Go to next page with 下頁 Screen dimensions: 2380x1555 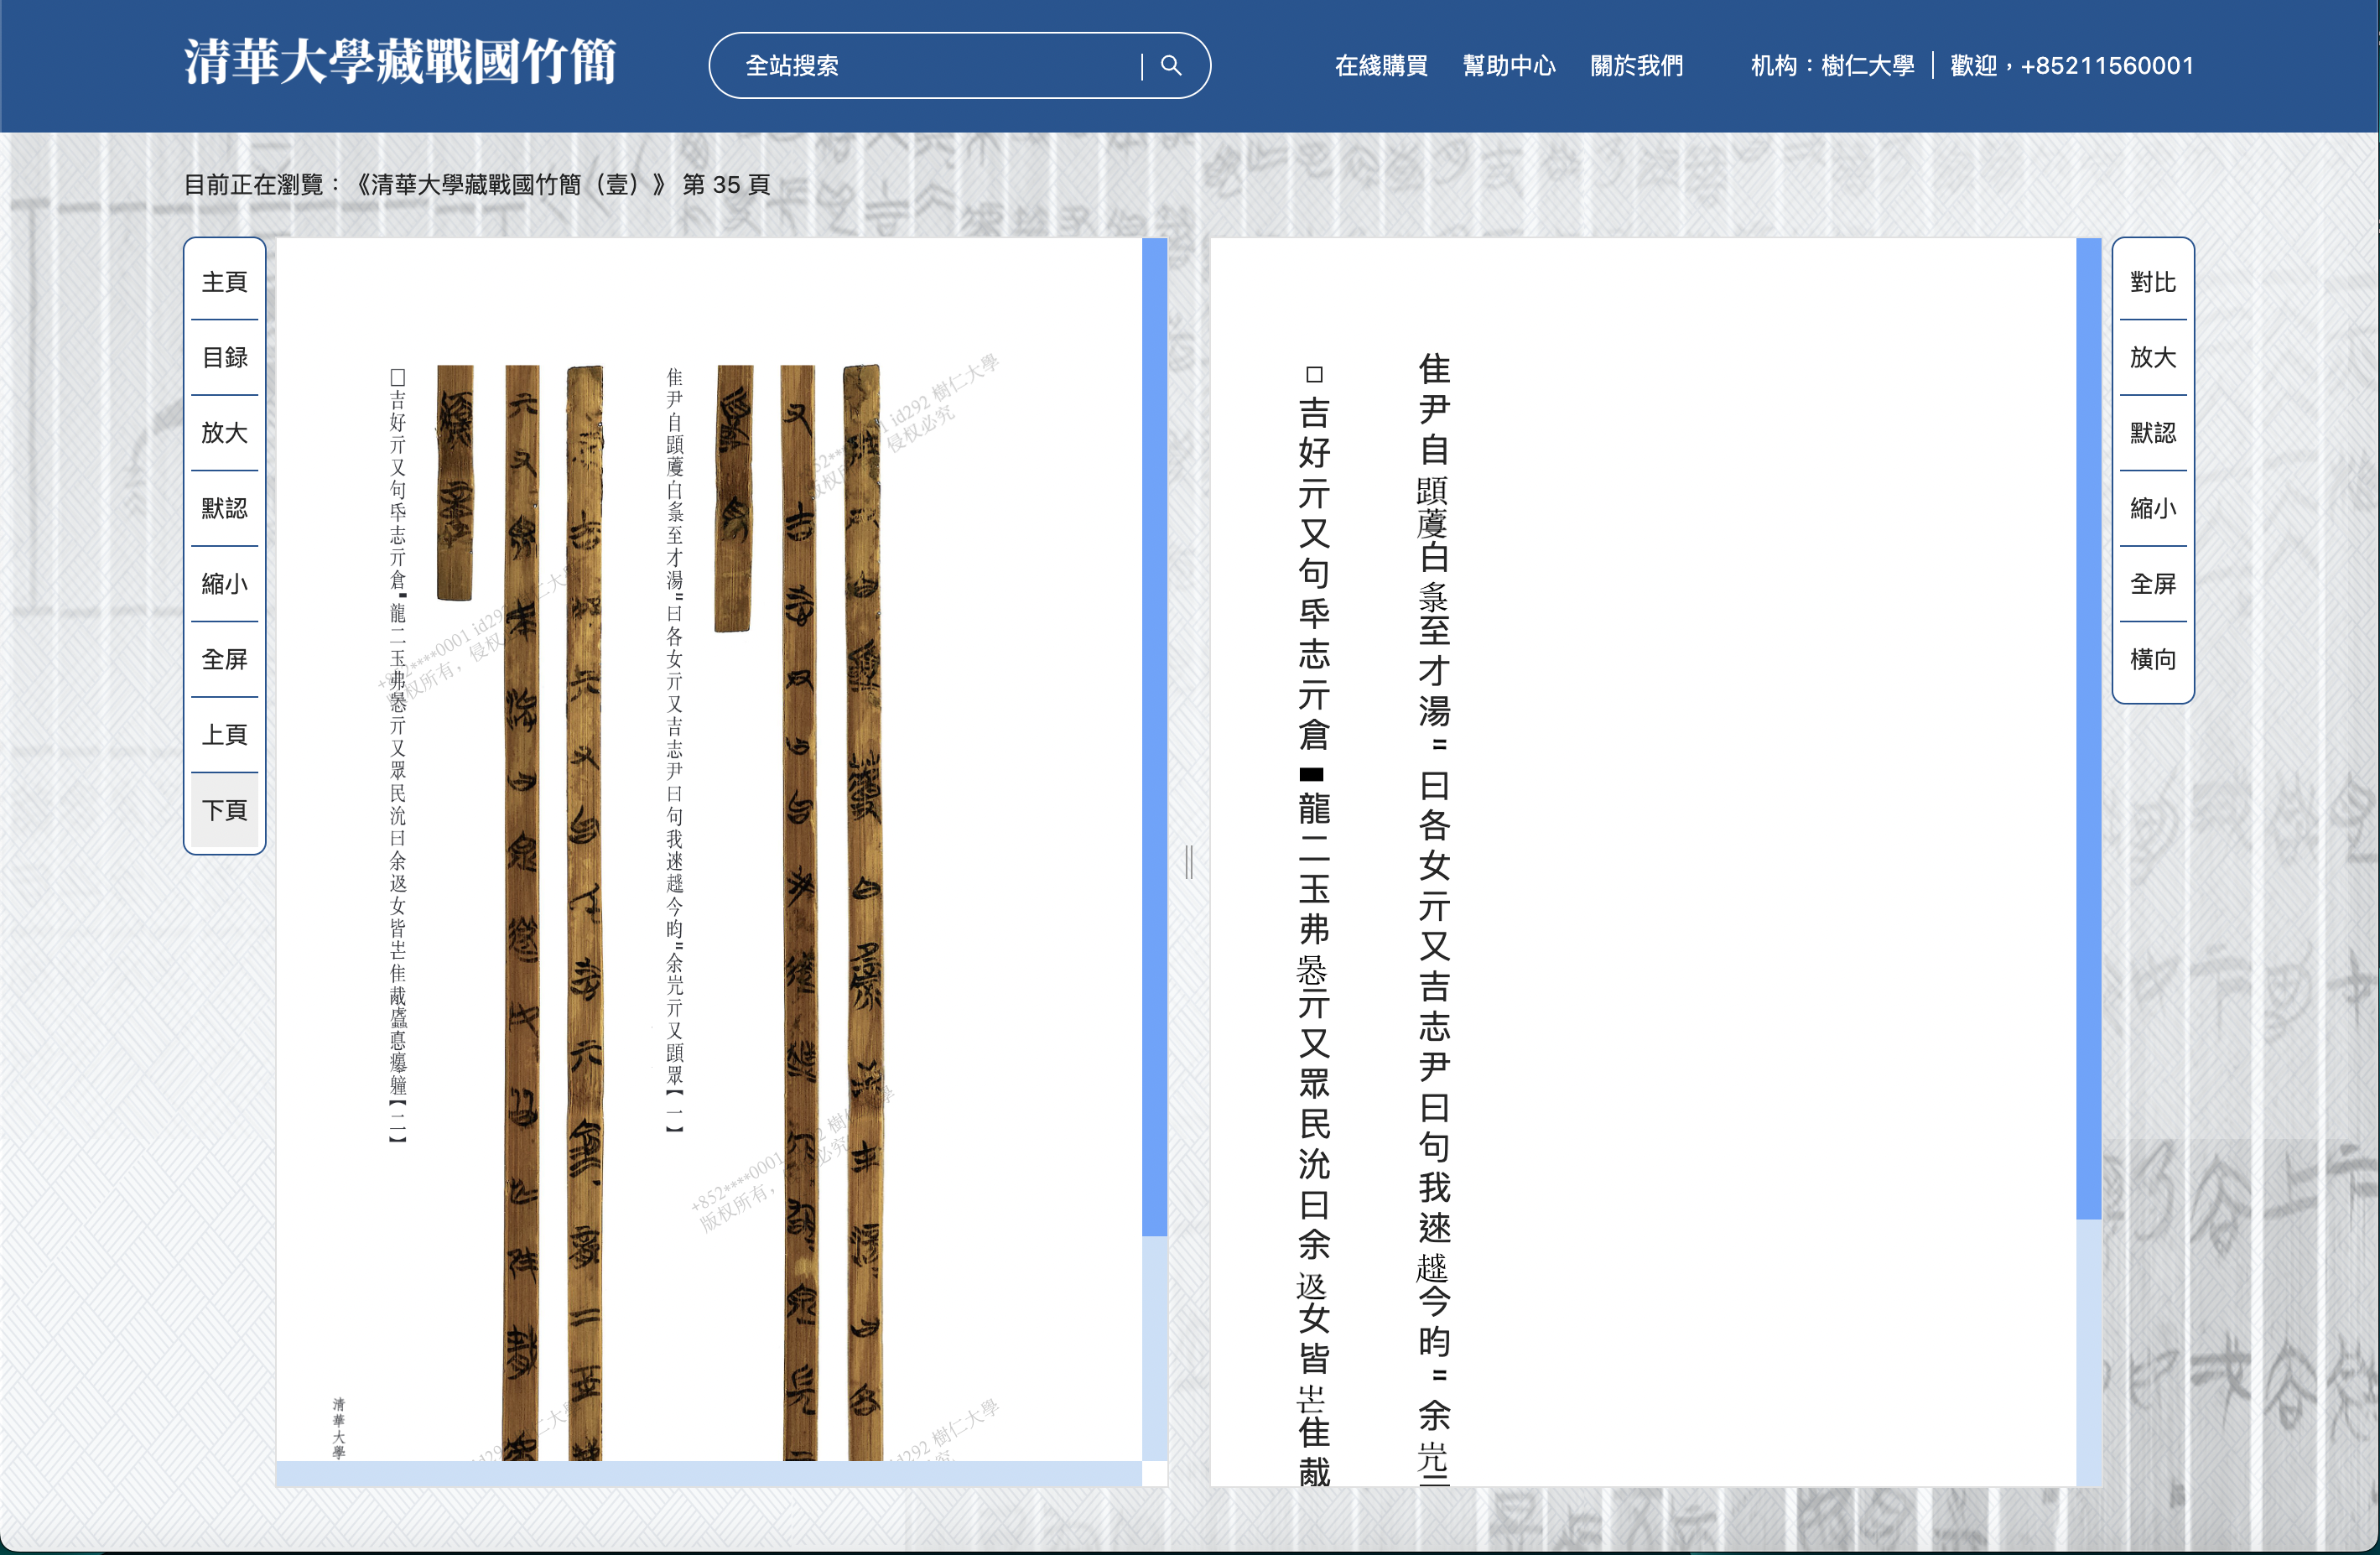point(224,810)
